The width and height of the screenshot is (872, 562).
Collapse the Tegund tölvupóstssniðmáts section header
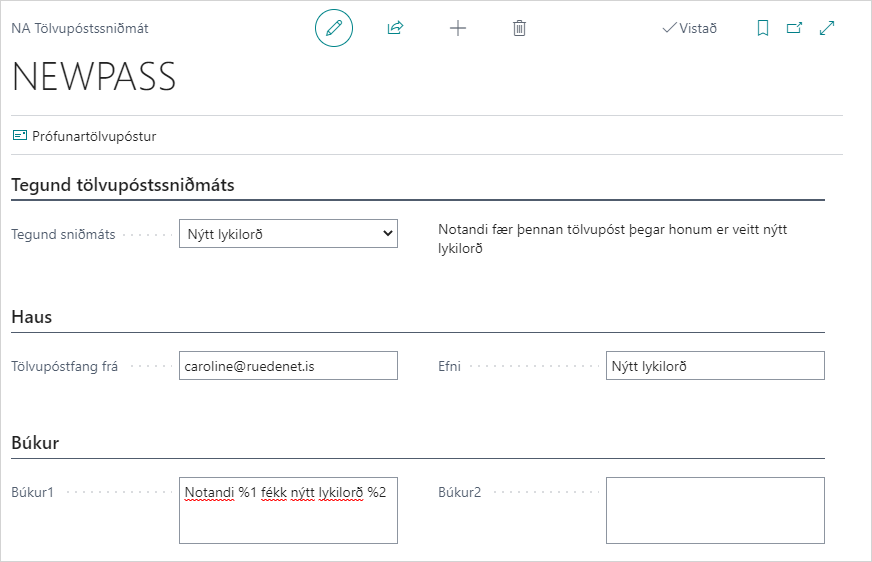[x=122, y=185]
